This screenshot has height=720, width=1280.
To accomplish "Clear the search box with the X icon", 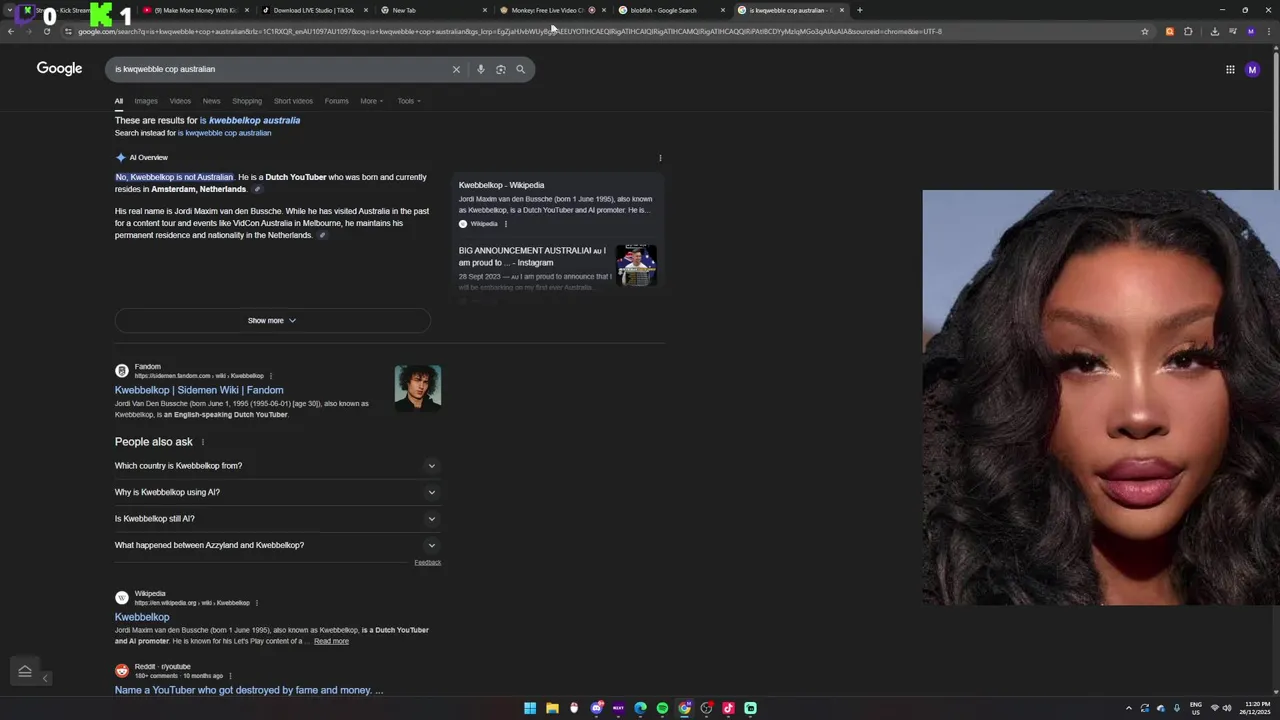I will 456,69.
